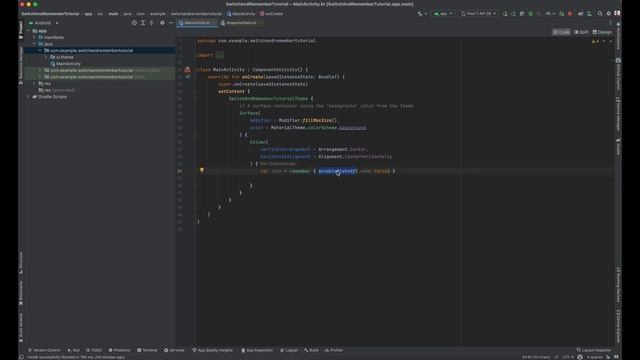640x360 pixels.
Task: Click the Make Project hammer icon
Action: click(x=420, y=13)
